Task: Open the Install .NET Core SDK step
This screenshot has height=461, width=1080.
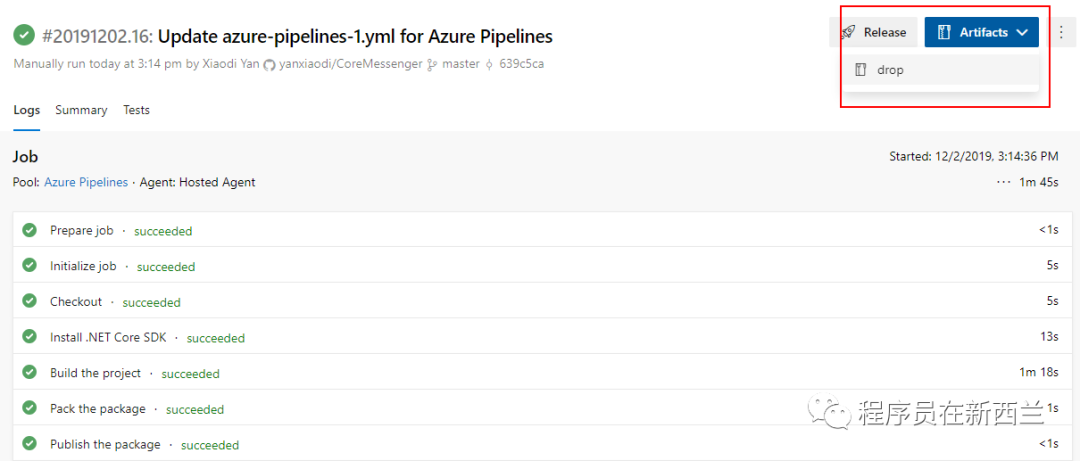Action: pos(540,337)
